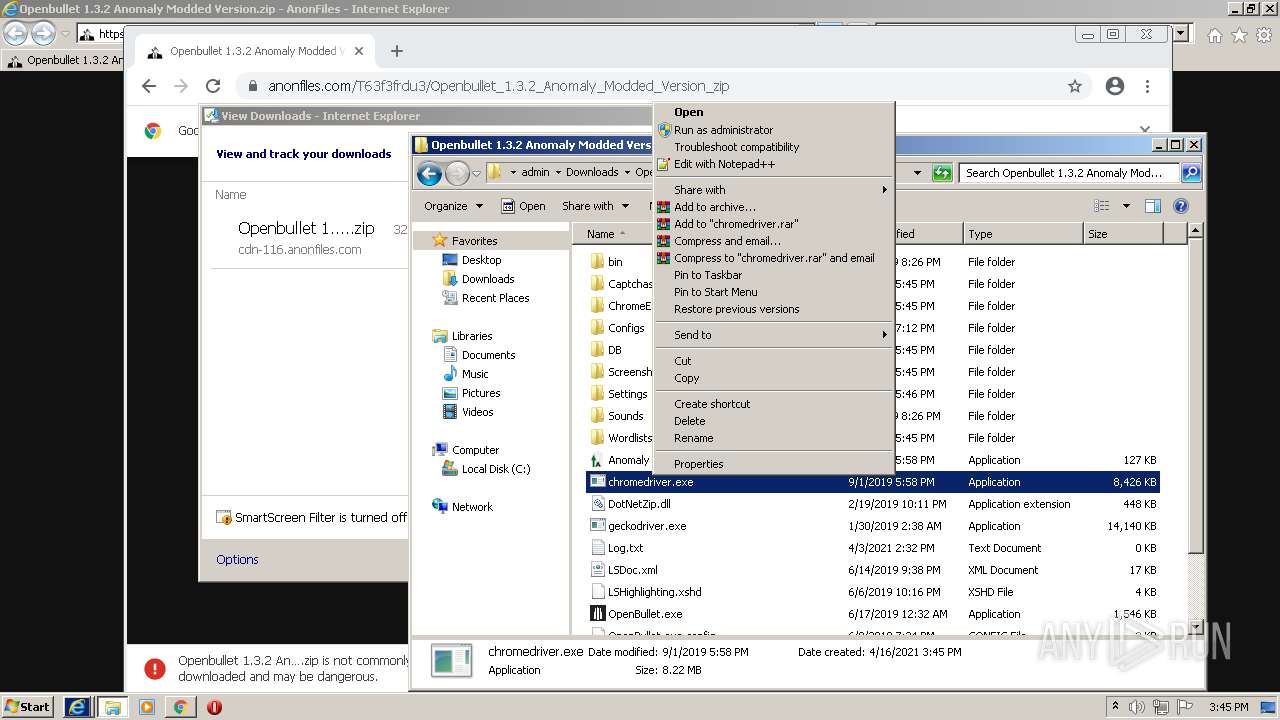Select 'Cut' from the context menu
Viewport: 1280px width, 720px height.
tap(773, 361)
